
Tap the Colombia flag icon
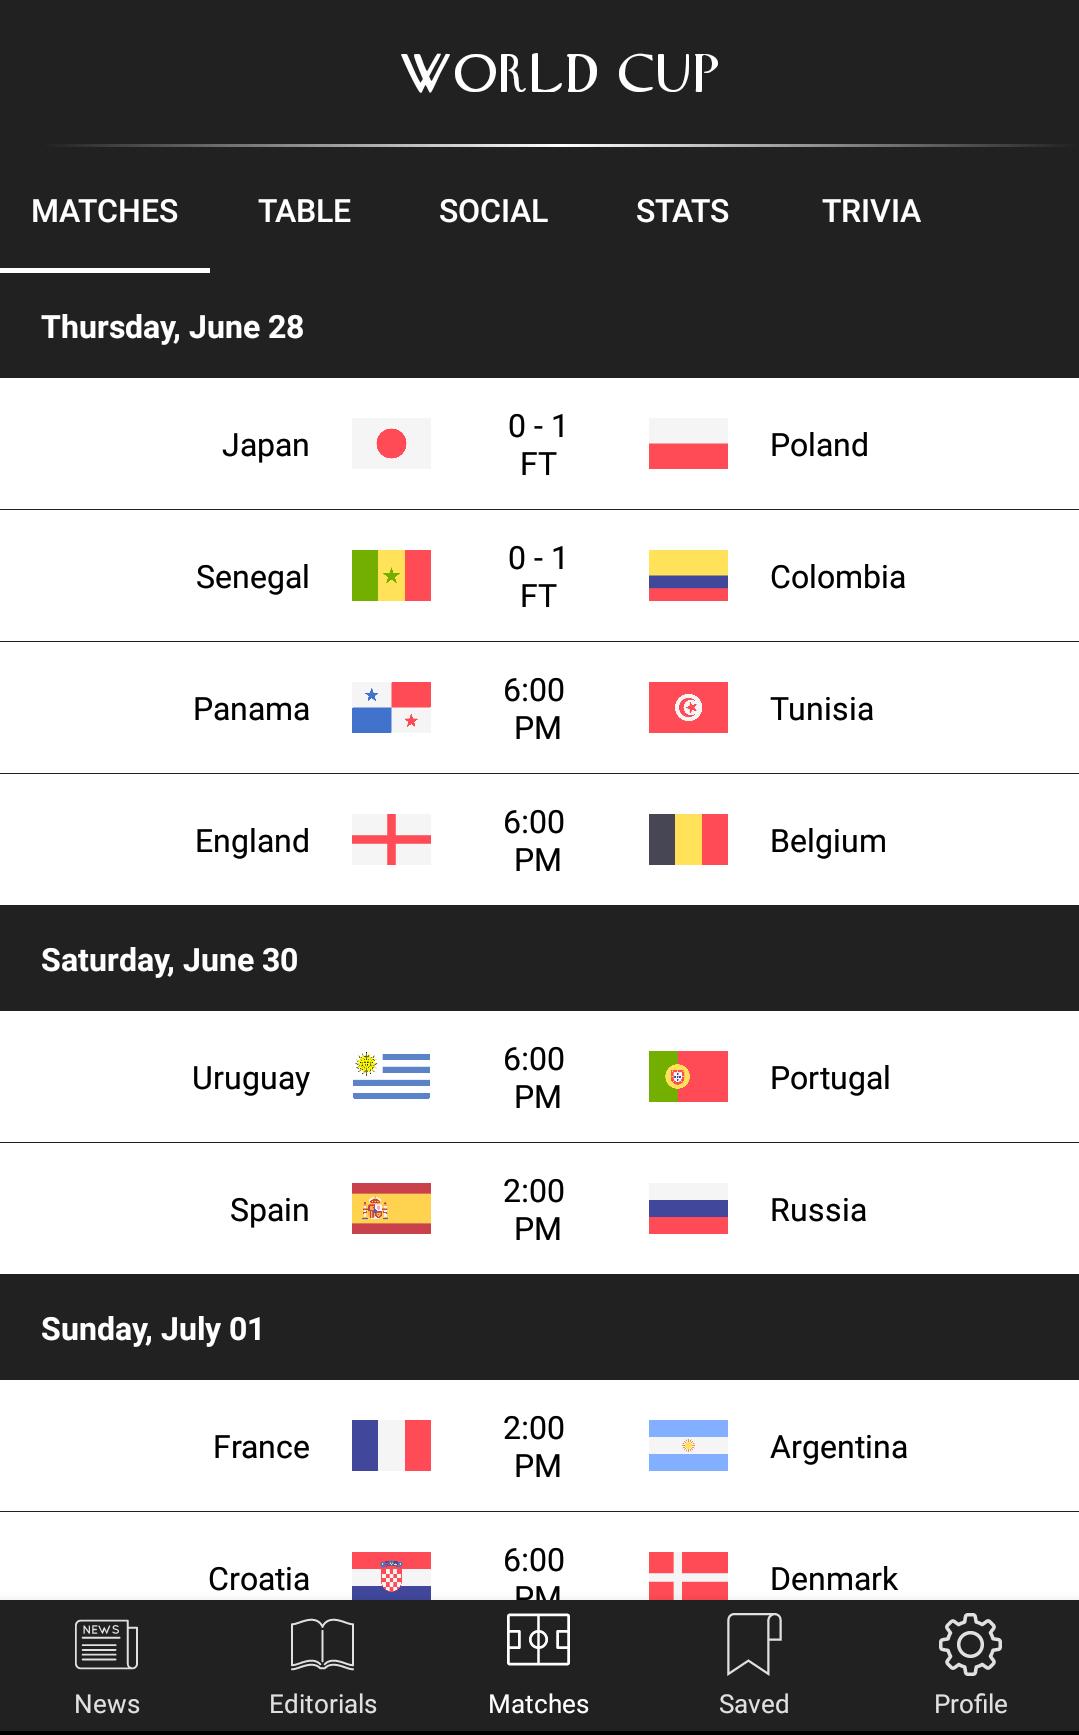pos(688,576)
